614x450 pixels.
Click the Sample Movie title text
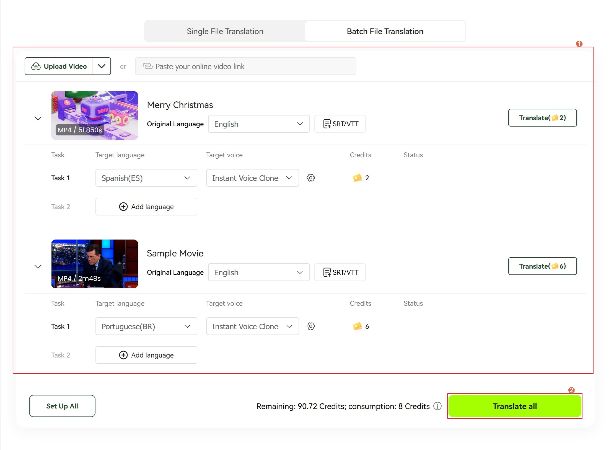175,253
